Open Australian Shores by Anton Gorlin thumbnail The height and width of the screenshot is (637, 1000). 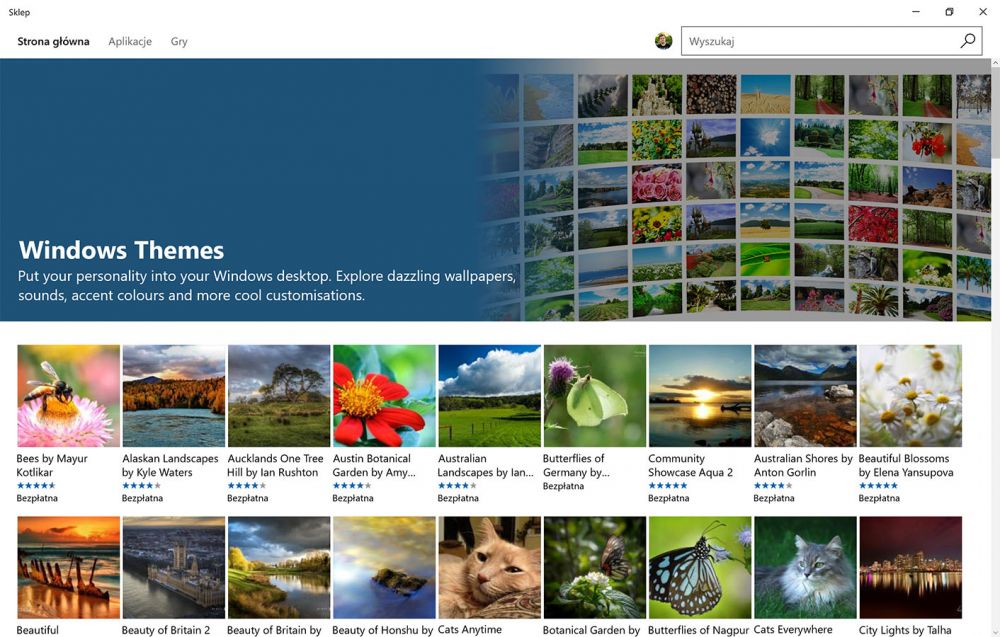pyautogui.click(x=805, y=395)
